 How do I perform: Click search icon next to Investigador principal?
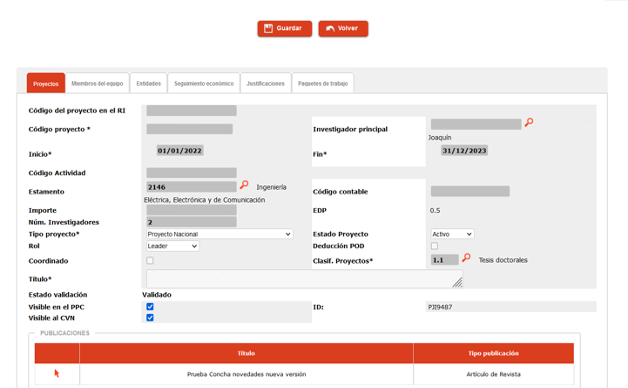click(529, 122)
